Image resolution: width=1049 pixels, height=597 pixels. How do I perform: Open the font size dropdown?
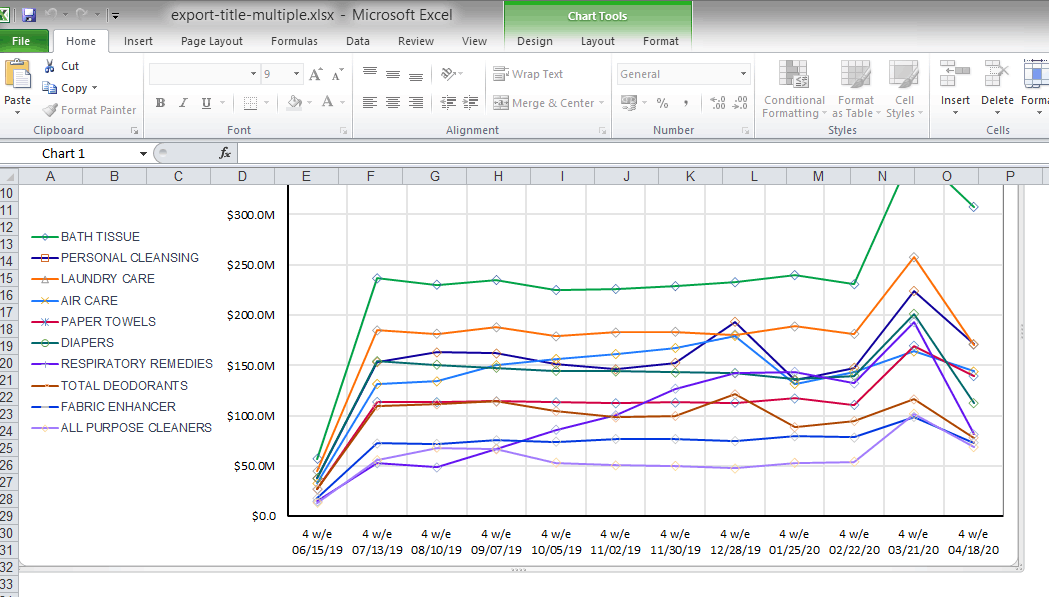point(297,74)
